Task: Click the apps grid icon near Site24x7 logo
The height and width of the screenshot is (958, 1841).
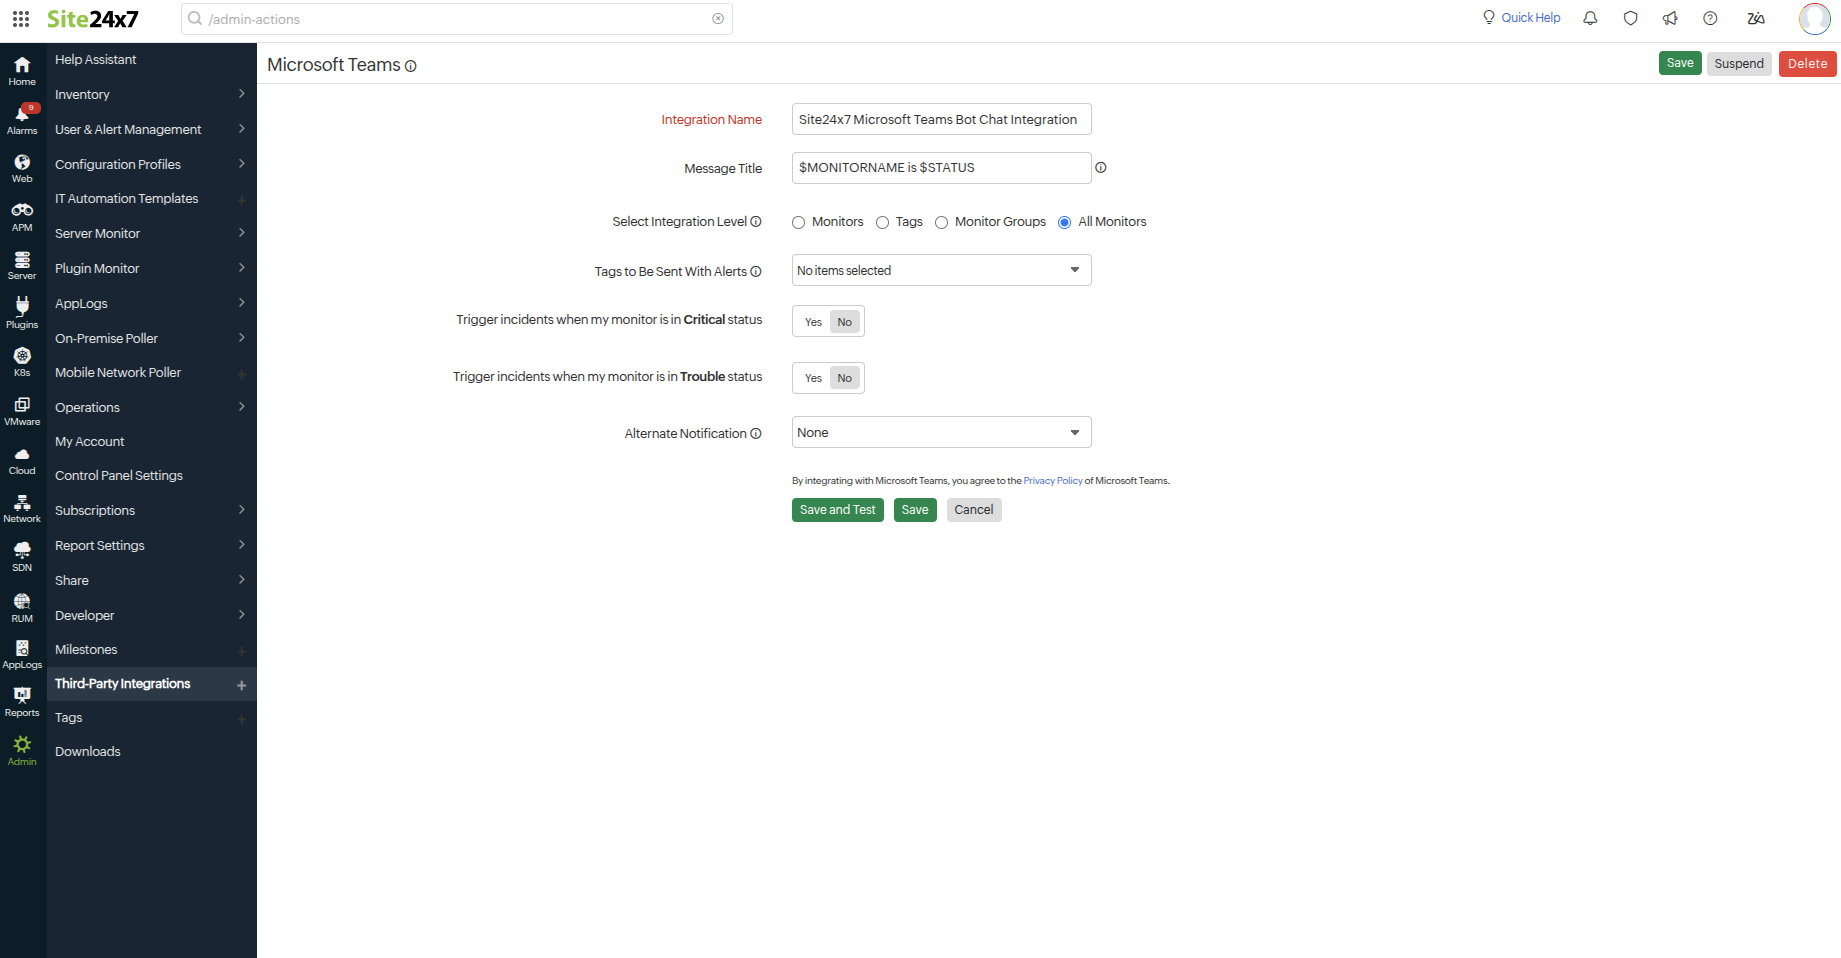Action: [21, 18]
